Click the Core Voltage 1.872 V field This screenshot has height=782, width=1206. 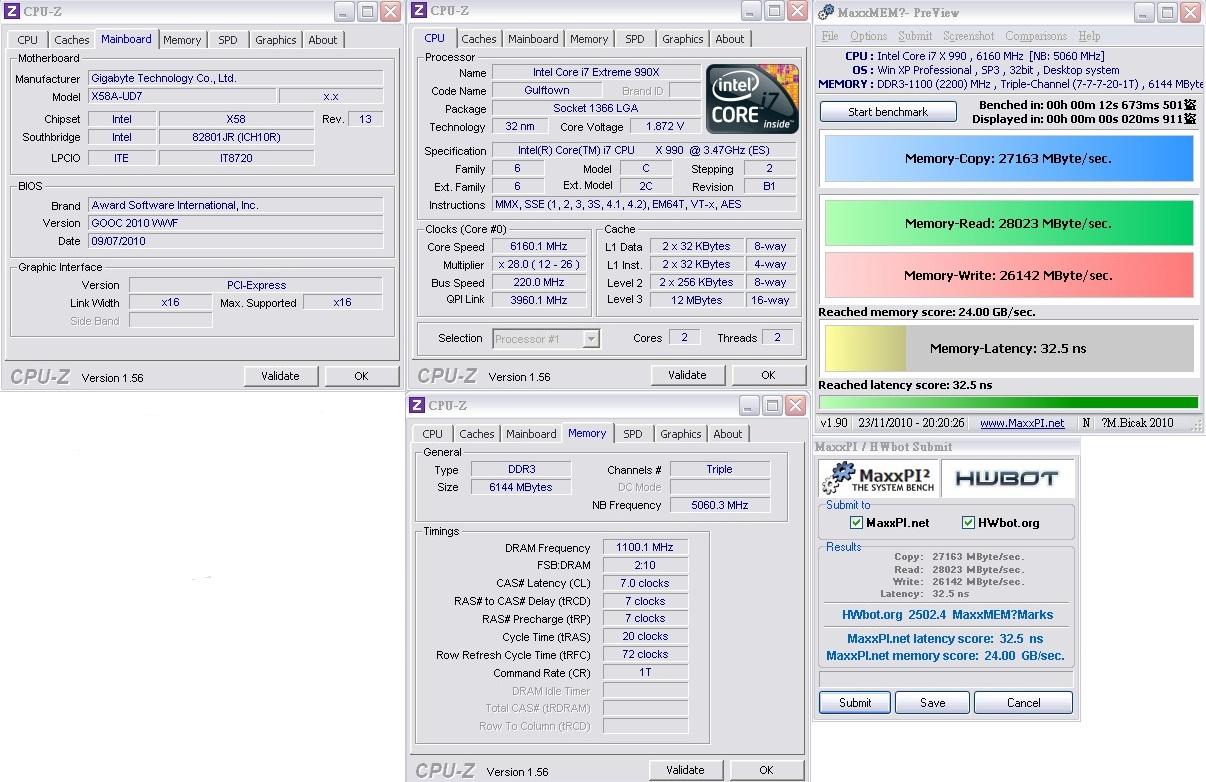[665, 127]
